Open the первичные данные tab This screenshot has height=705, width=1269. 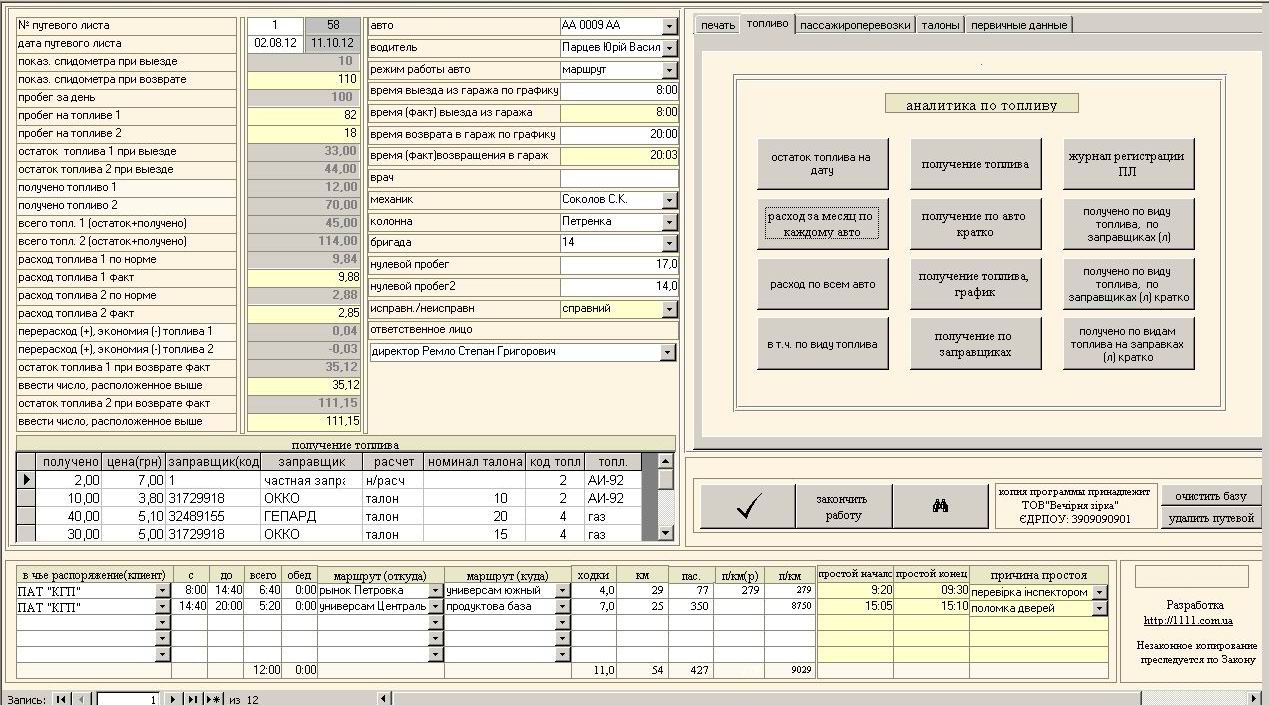(1019, 25)
